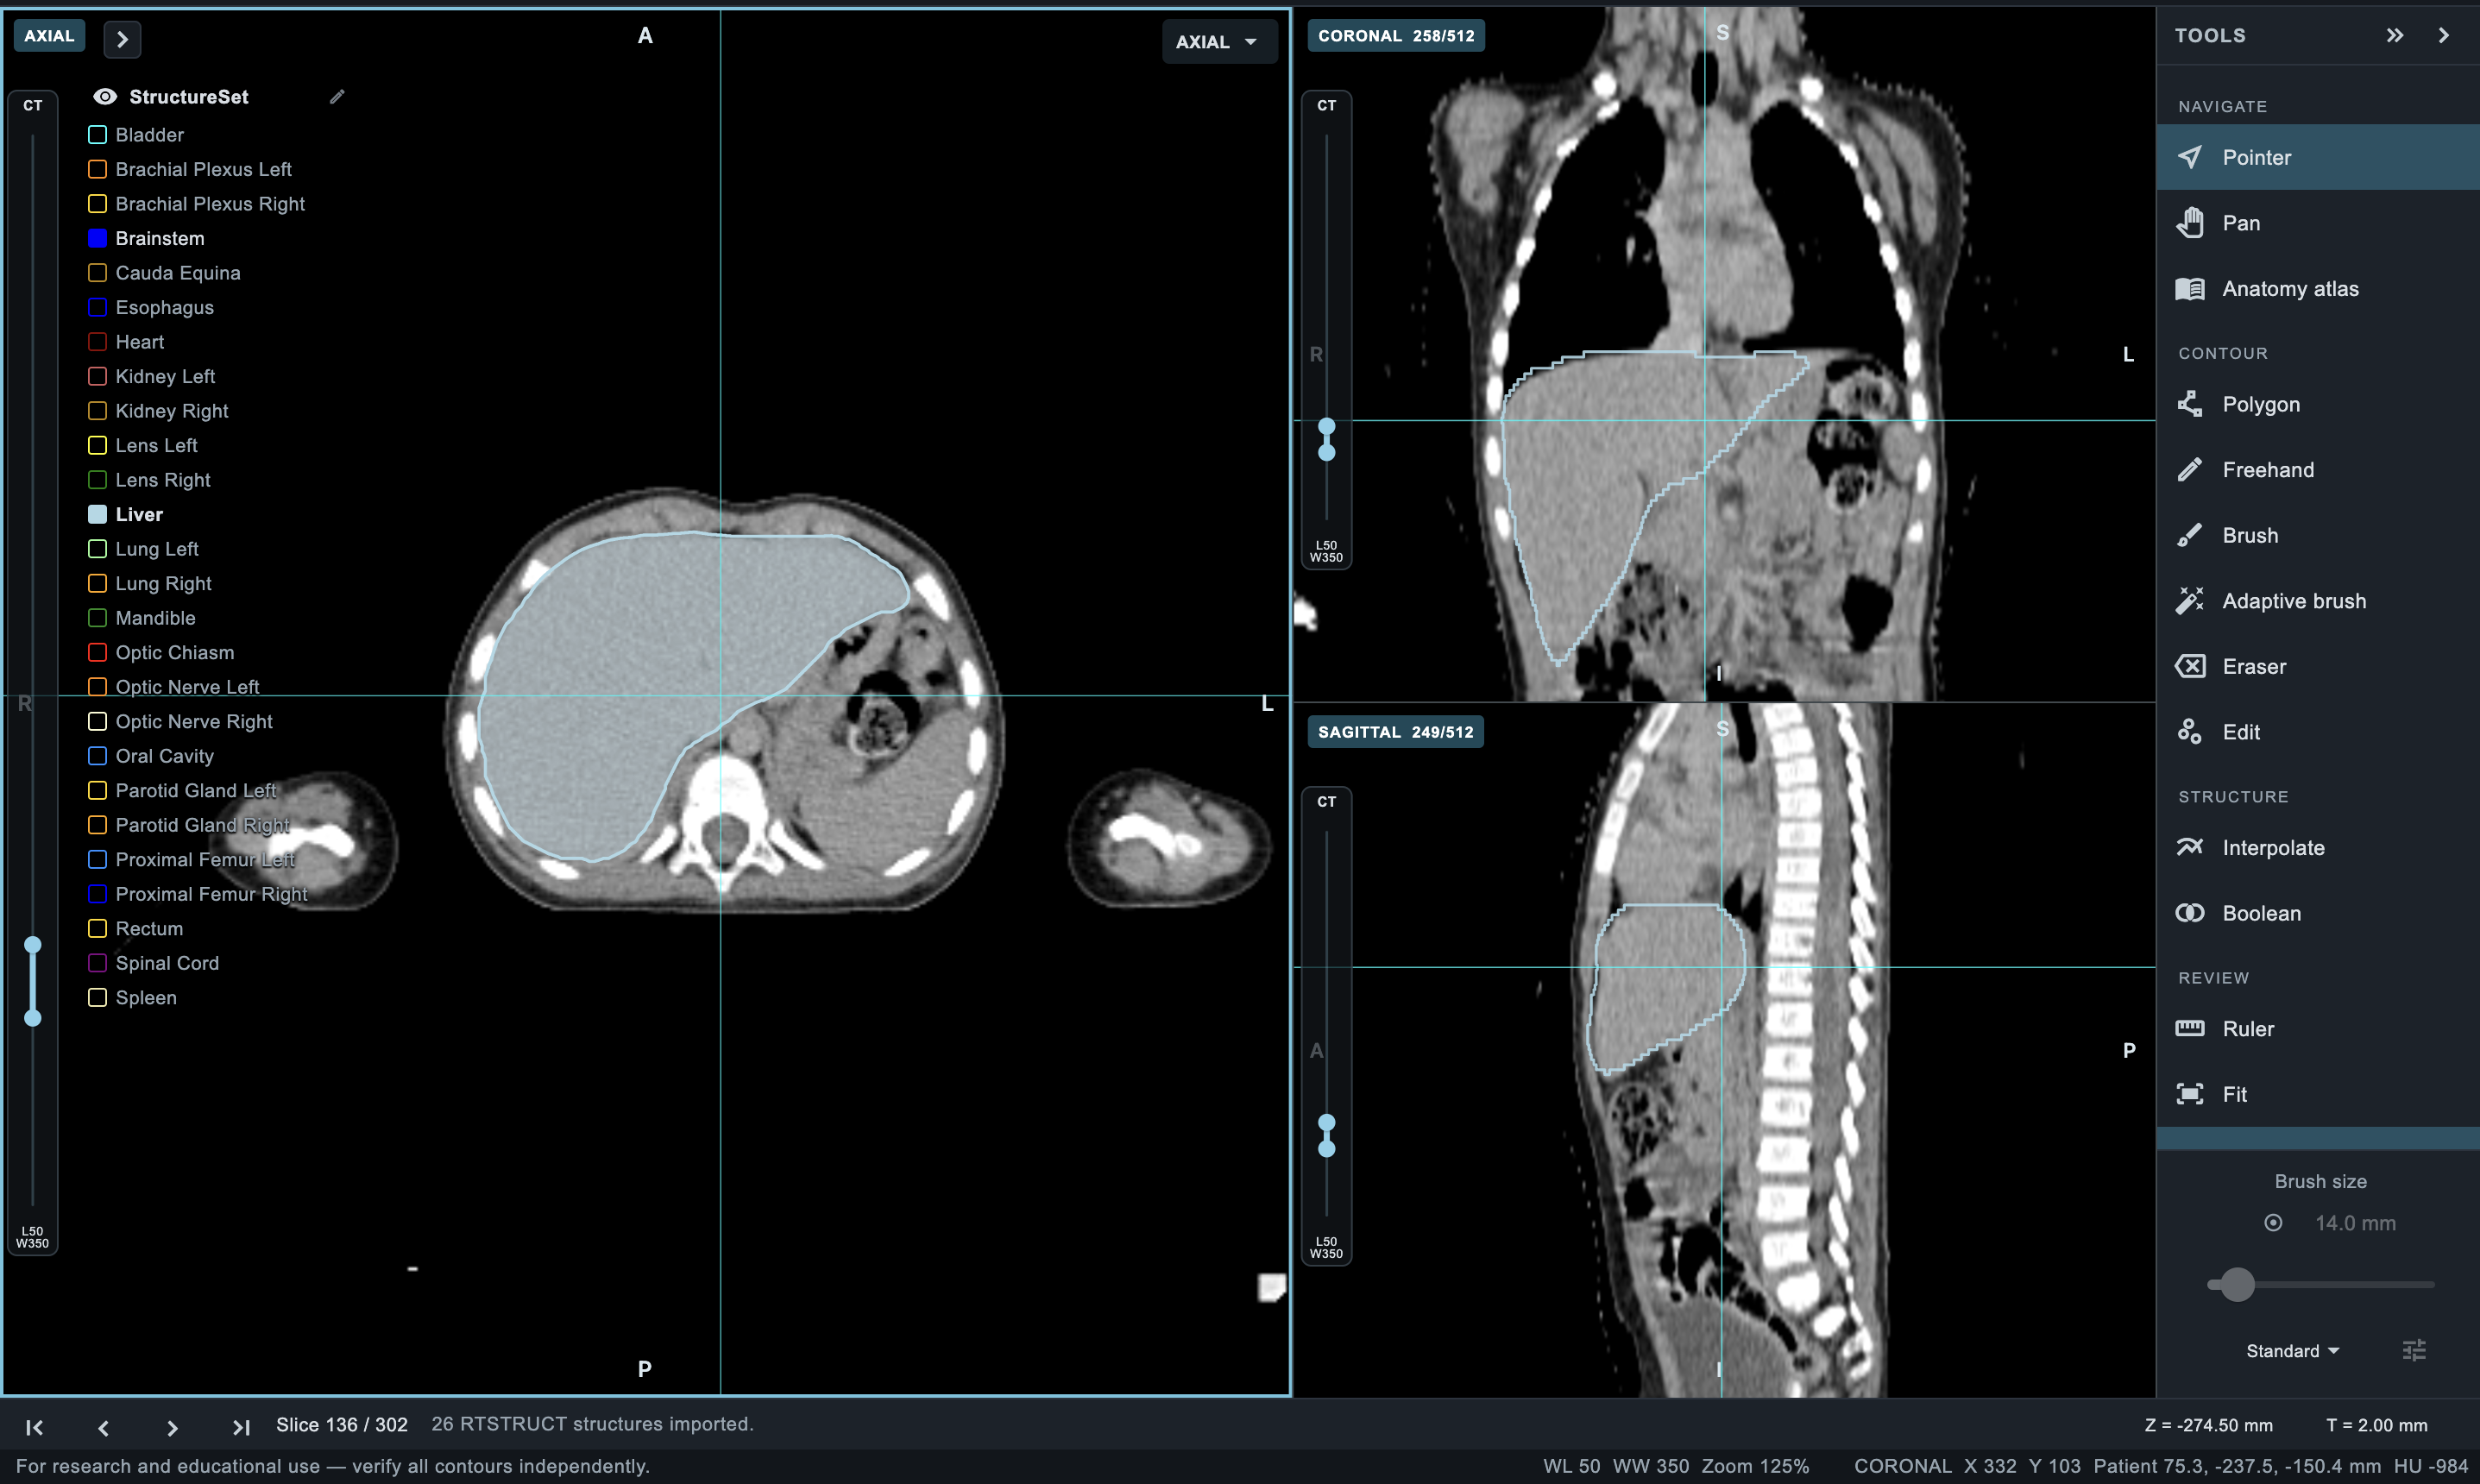Collapse tools panel with double chevron

click(x=2394, y=35)
